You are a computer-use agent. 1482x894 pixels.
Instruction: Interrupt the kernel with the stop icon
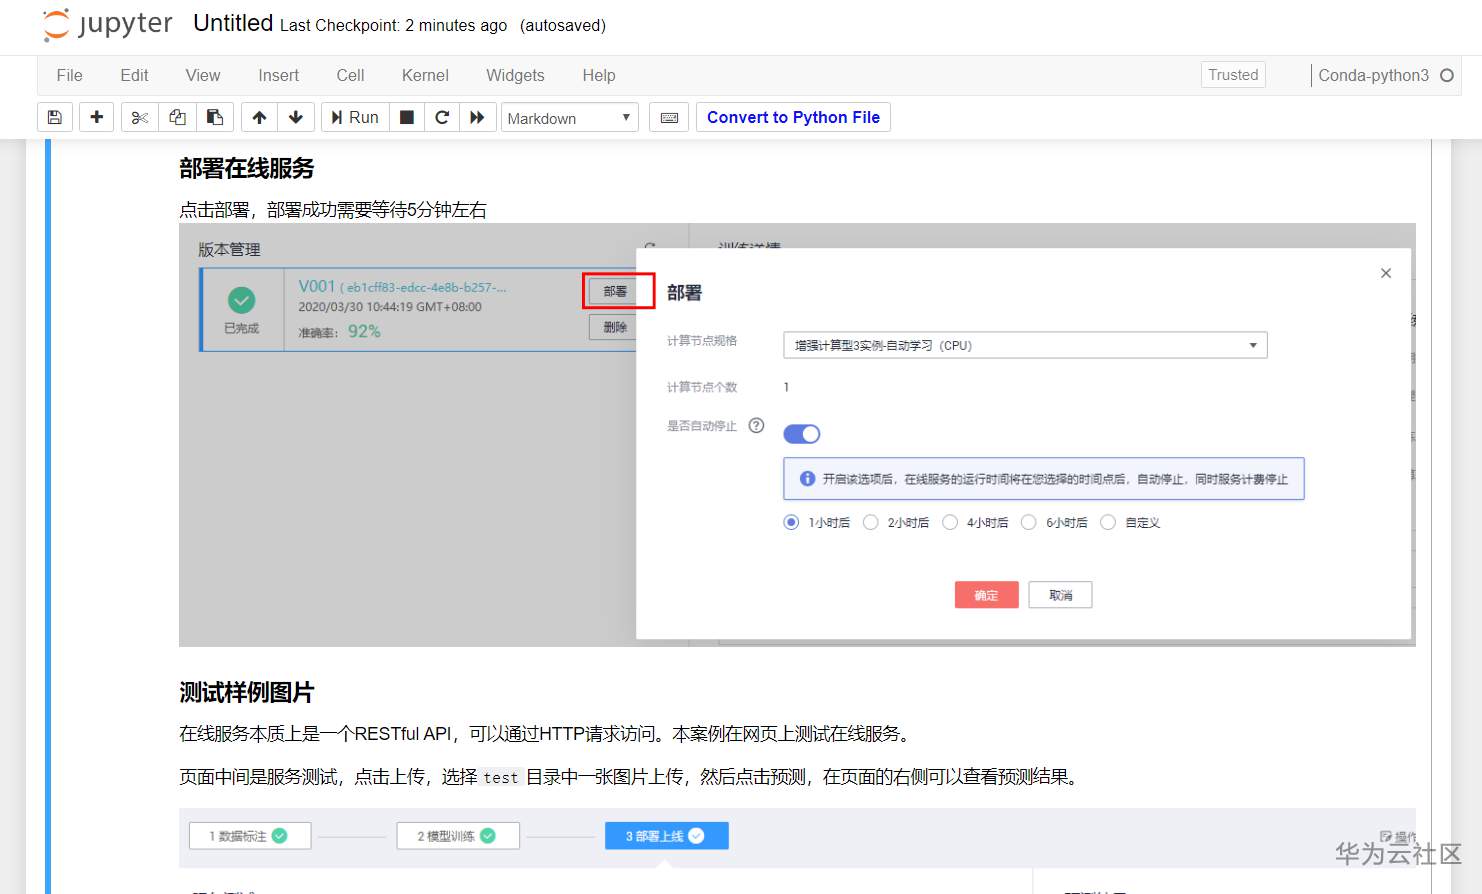pos(407,117)
